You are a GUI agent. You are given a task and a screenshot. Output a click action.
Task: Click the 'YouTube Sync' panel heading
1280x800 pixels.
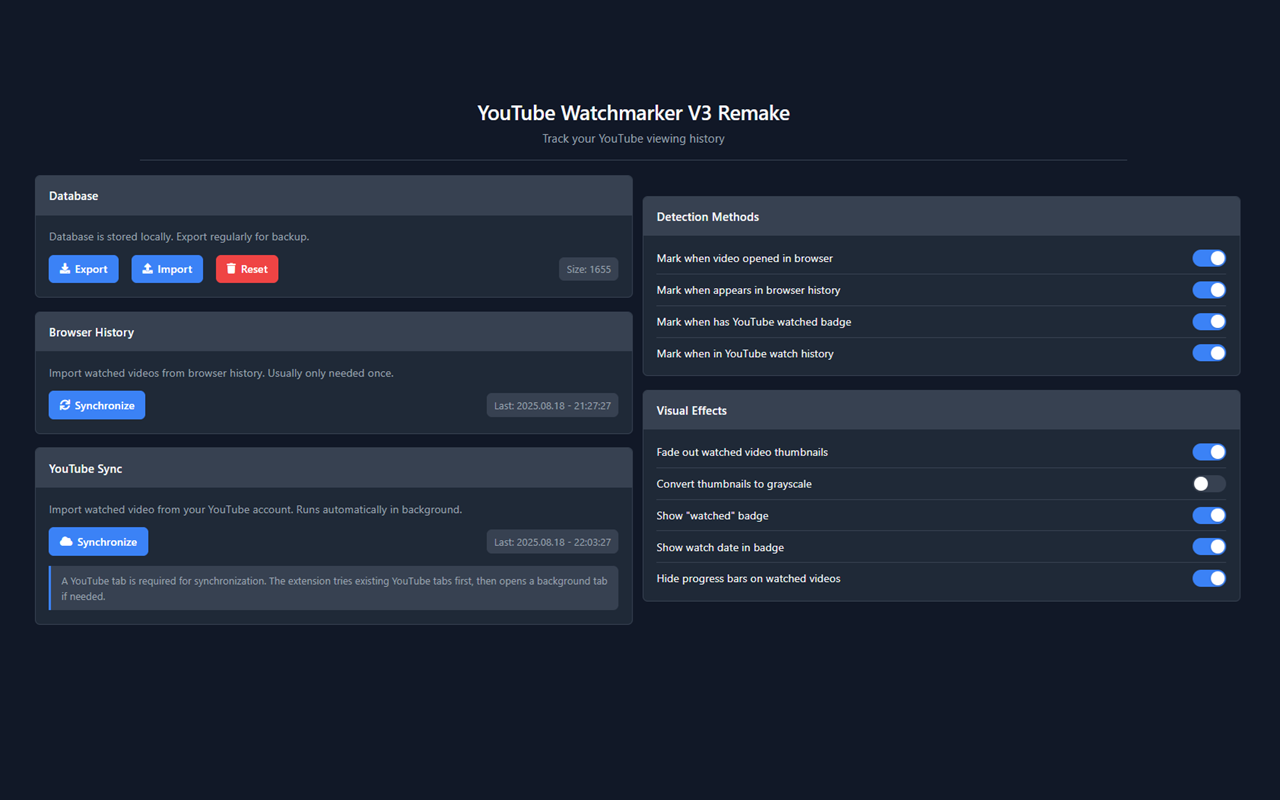point(86,468)
